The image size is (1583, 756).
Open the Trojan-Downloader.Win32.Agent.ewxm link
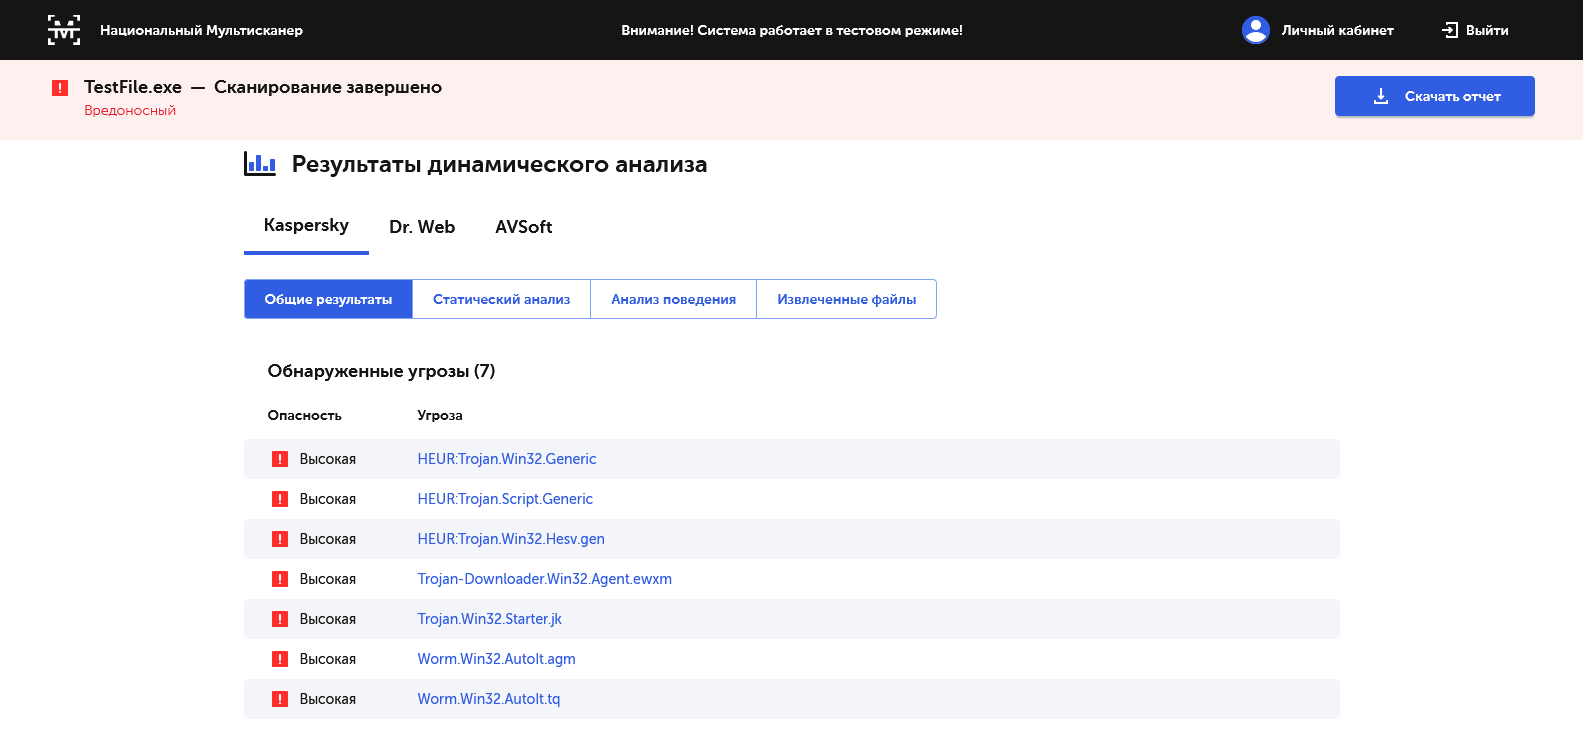tap(545, 579)
